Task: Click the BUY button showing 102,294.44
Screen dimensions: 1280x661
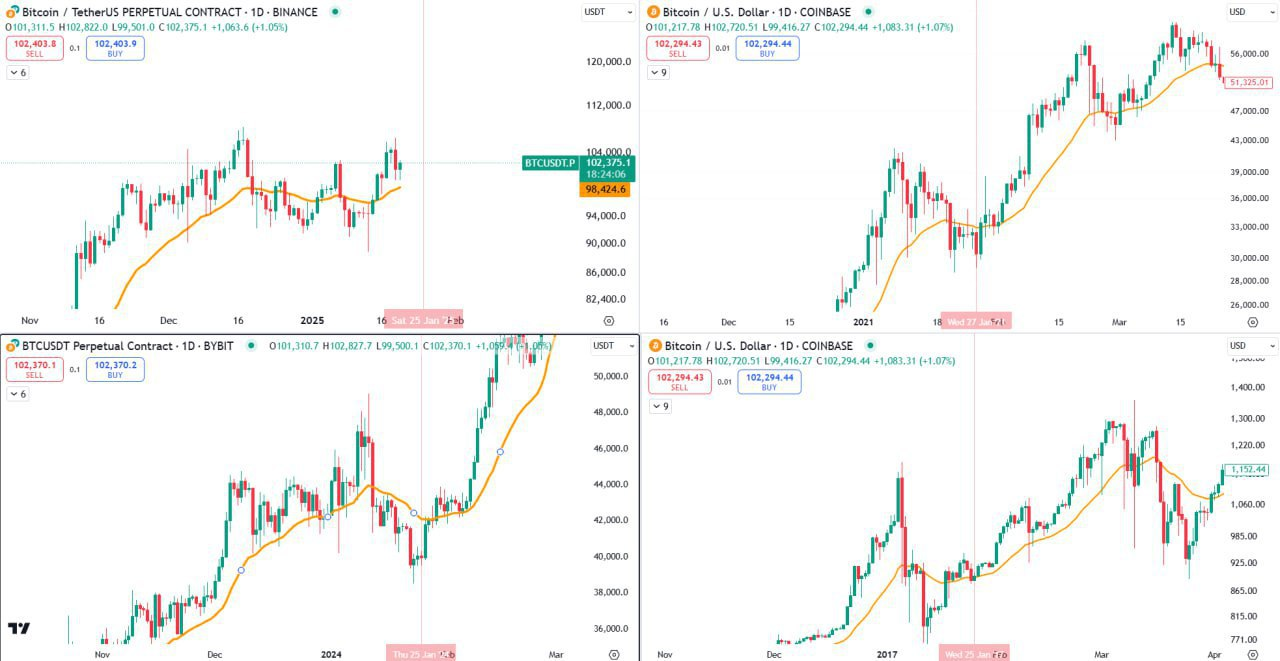Action: (767, 48)
